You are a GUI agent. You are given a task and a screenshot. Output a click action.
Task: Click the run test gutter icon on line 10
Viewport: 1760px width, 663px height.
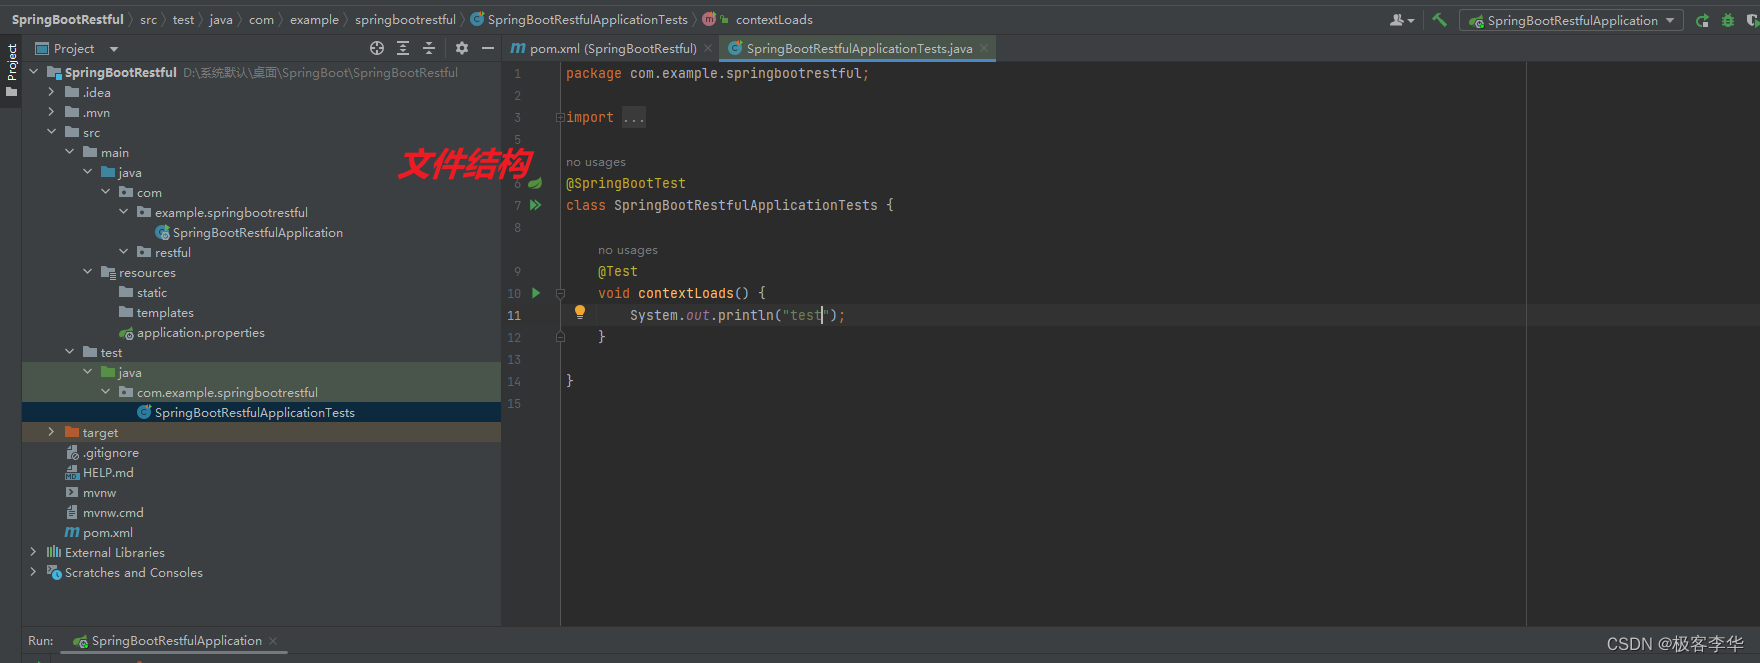pyautogui.click(x=536, y=293)
